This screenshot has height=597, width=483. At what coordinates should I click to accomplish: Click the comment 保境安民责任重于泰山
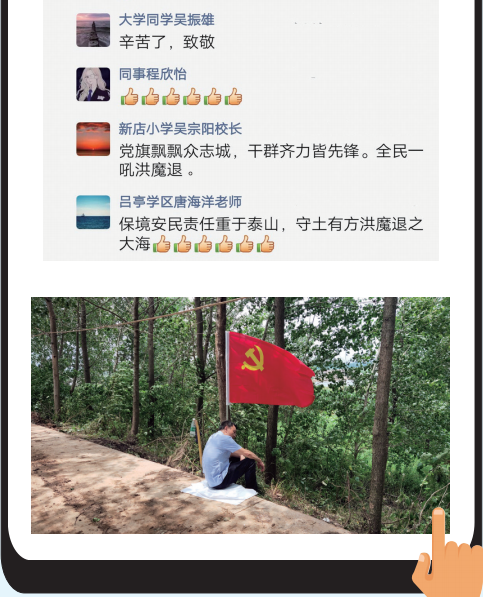click(271, 234)
